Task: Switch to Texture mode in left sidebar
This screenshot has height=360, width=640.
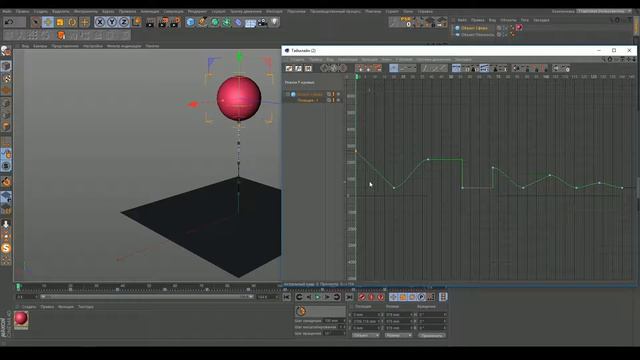Action: (6, 78)
